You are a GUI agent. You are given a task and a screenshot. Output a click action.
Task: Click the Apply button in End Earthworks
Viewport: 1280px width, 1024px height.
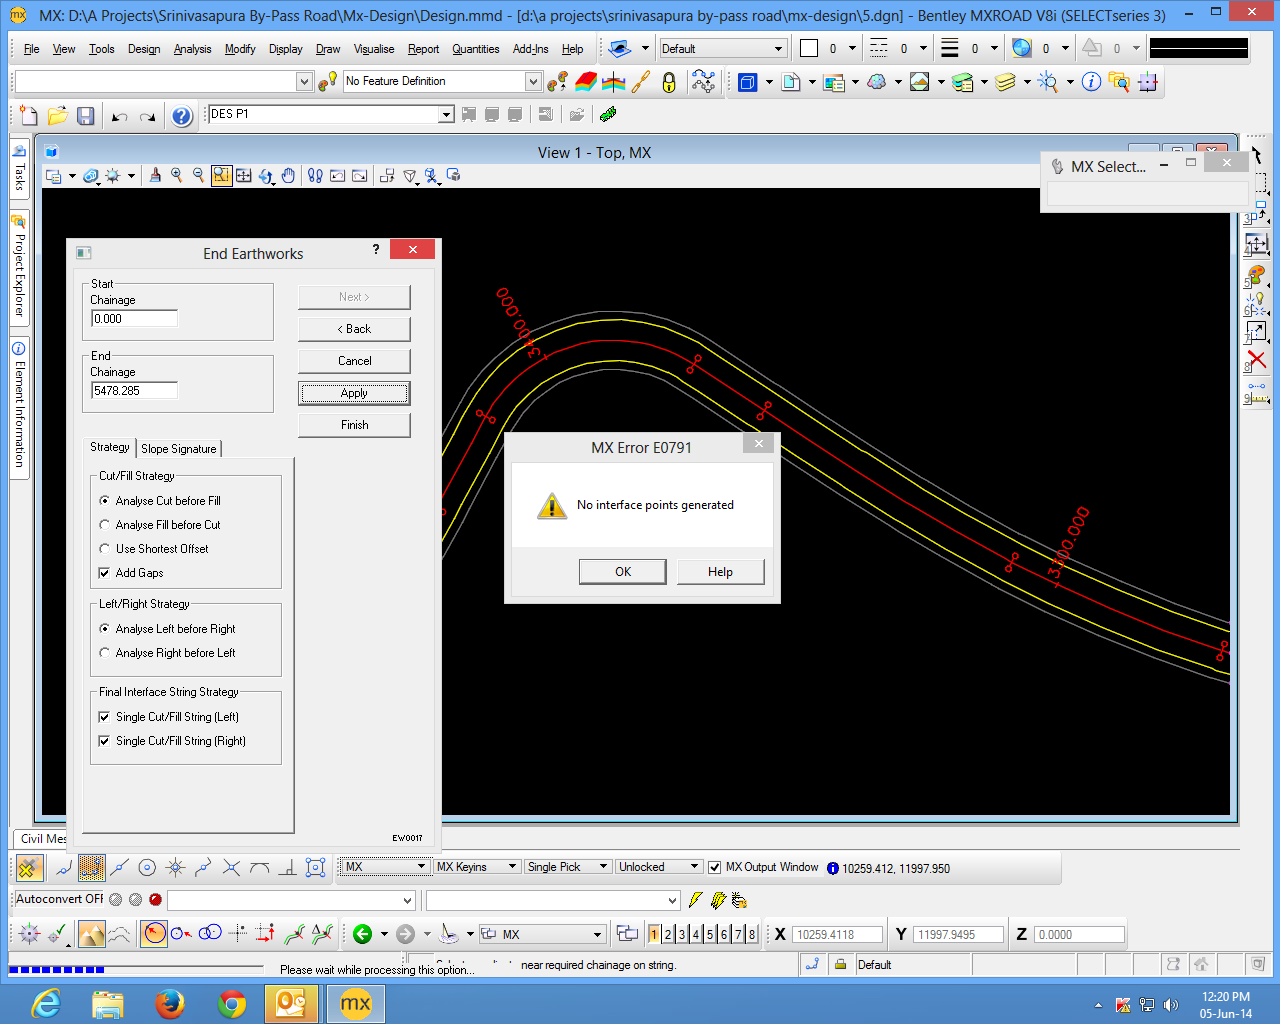pyautogui.click(x=354, y=393)
